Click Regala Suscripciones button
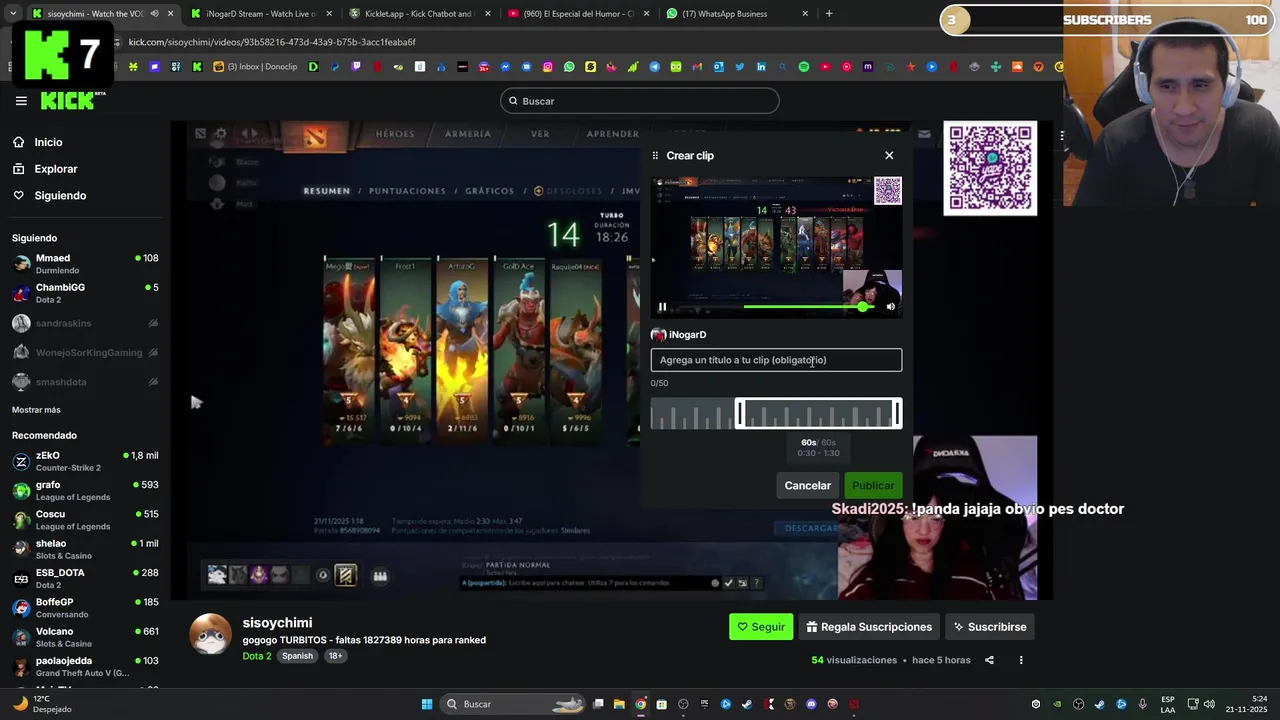This screenshot has width=1280, height=720. 869,627
